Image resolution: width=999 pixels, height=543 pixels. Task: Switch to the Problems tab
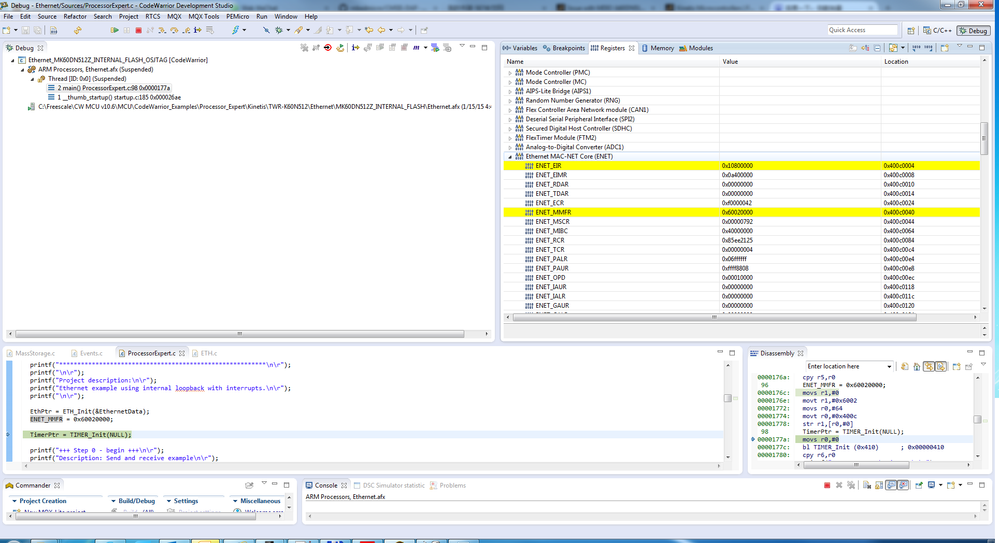[x=448, y=486]
